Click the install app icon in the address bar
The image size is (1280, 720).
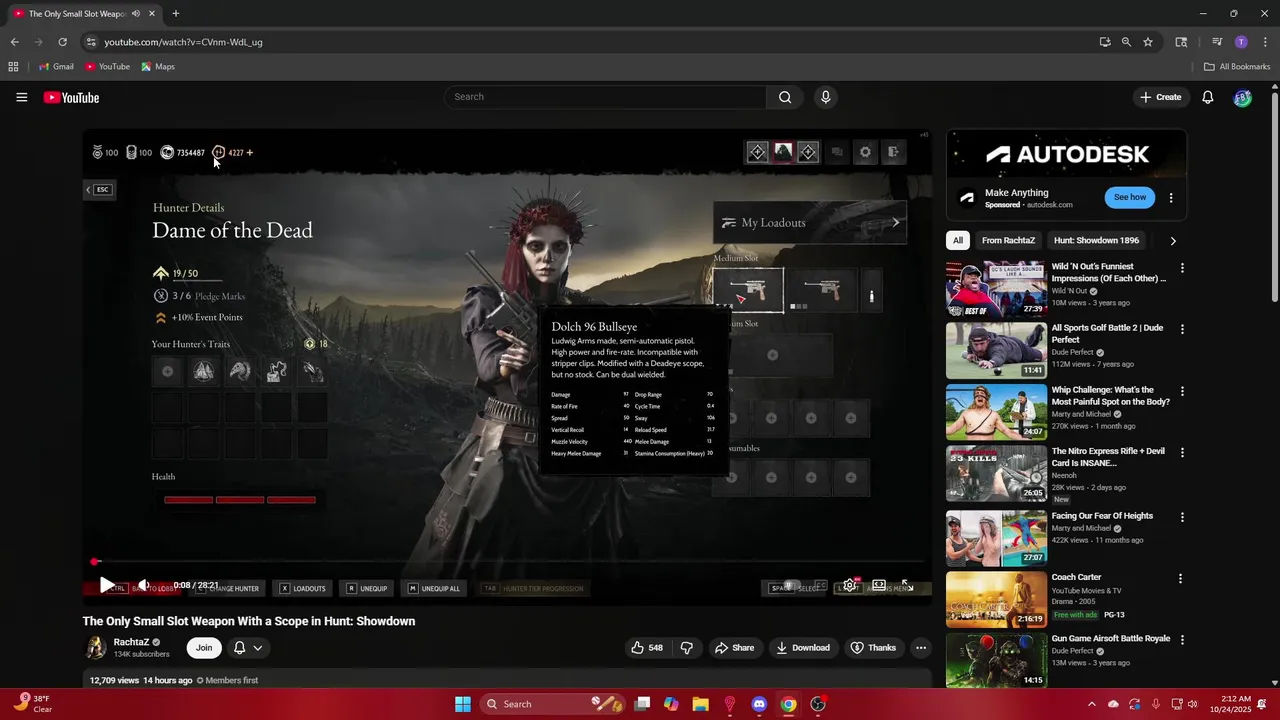point(1104,42)
